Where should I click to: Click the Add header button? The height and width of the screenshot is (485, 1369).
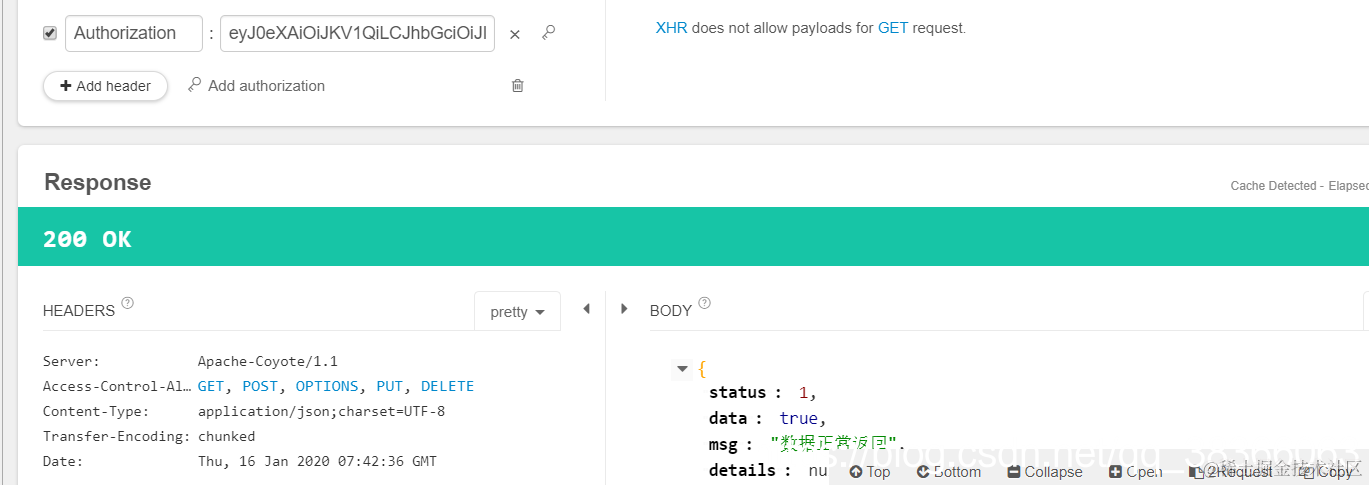(105, 86)
